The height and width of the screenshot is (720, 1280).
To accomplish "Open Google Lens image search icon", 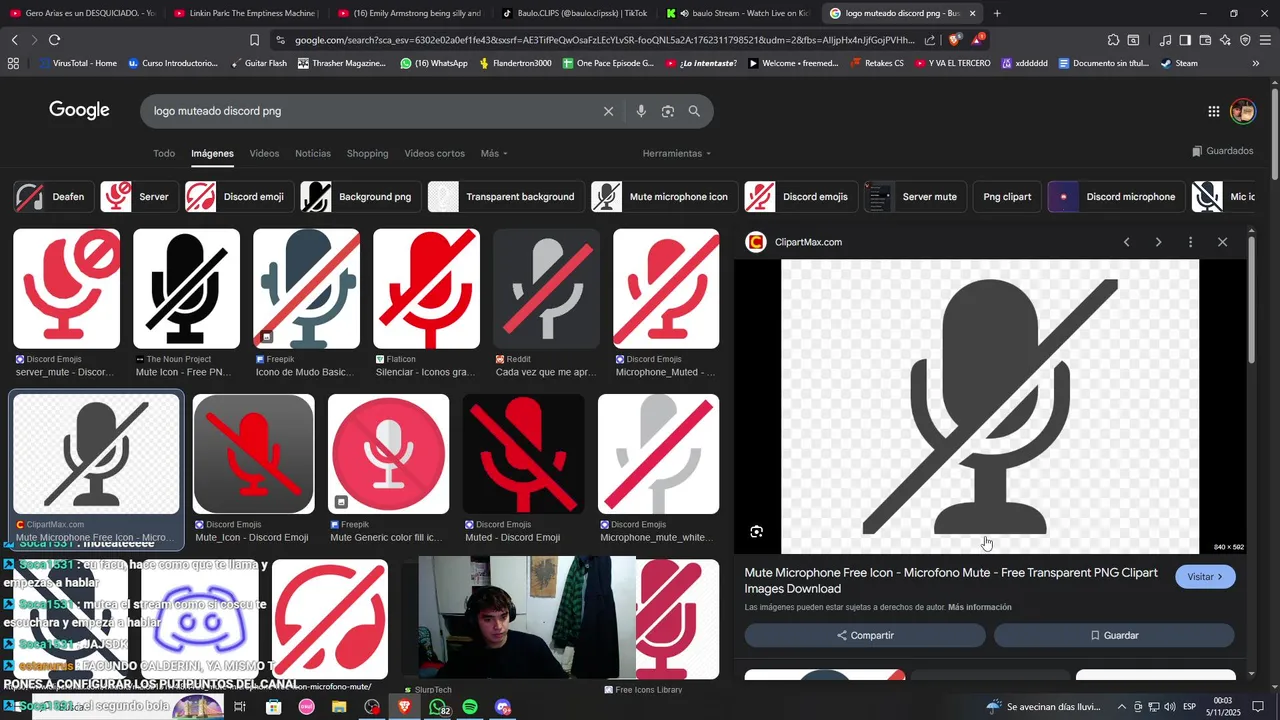I will [x=668, y=111].
